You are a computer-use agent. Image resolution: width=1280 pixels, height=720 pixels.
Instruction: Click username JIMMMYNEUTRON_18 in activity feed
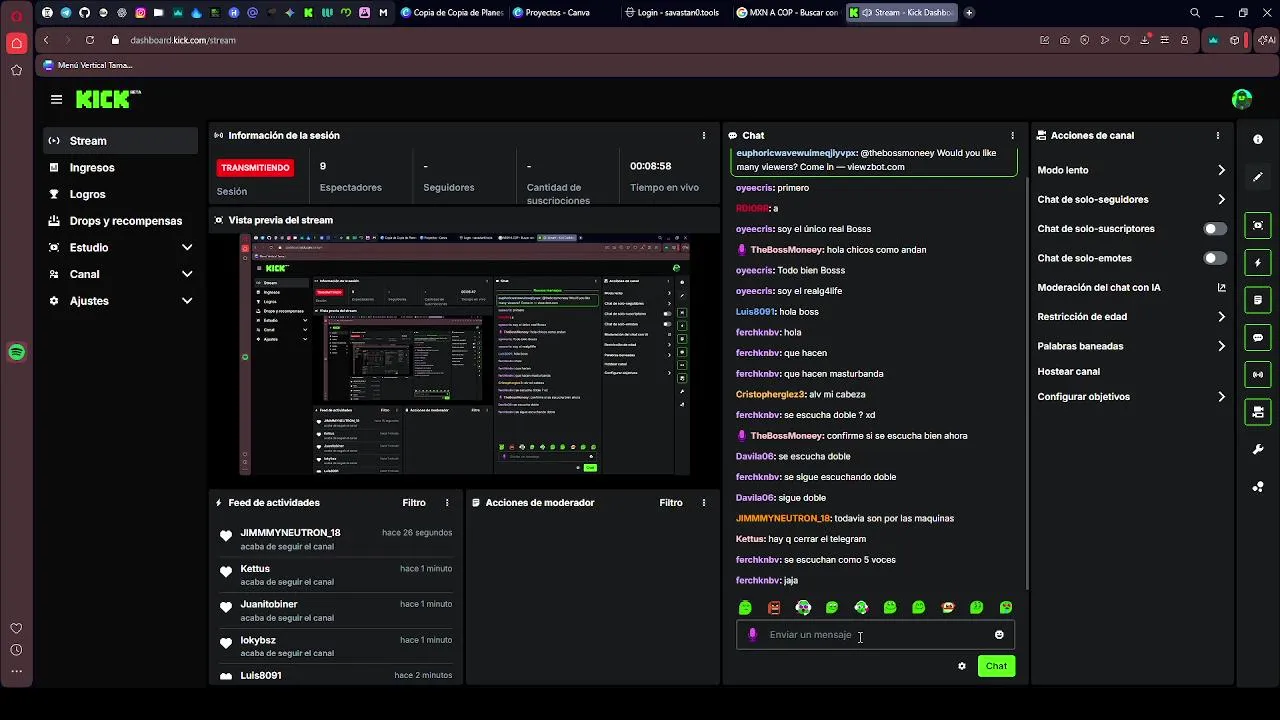coord(290,533)
